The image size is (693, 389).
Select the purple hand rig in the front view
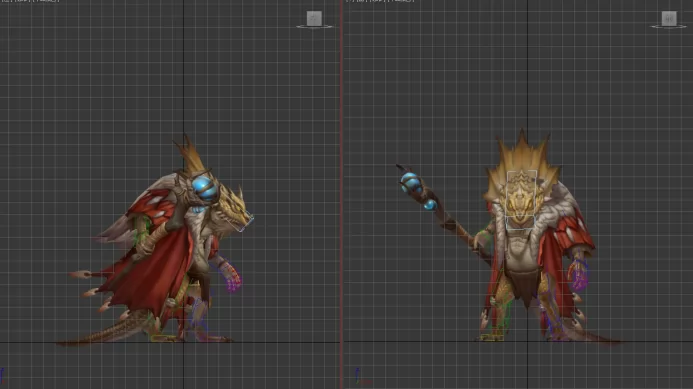point(578,275)
